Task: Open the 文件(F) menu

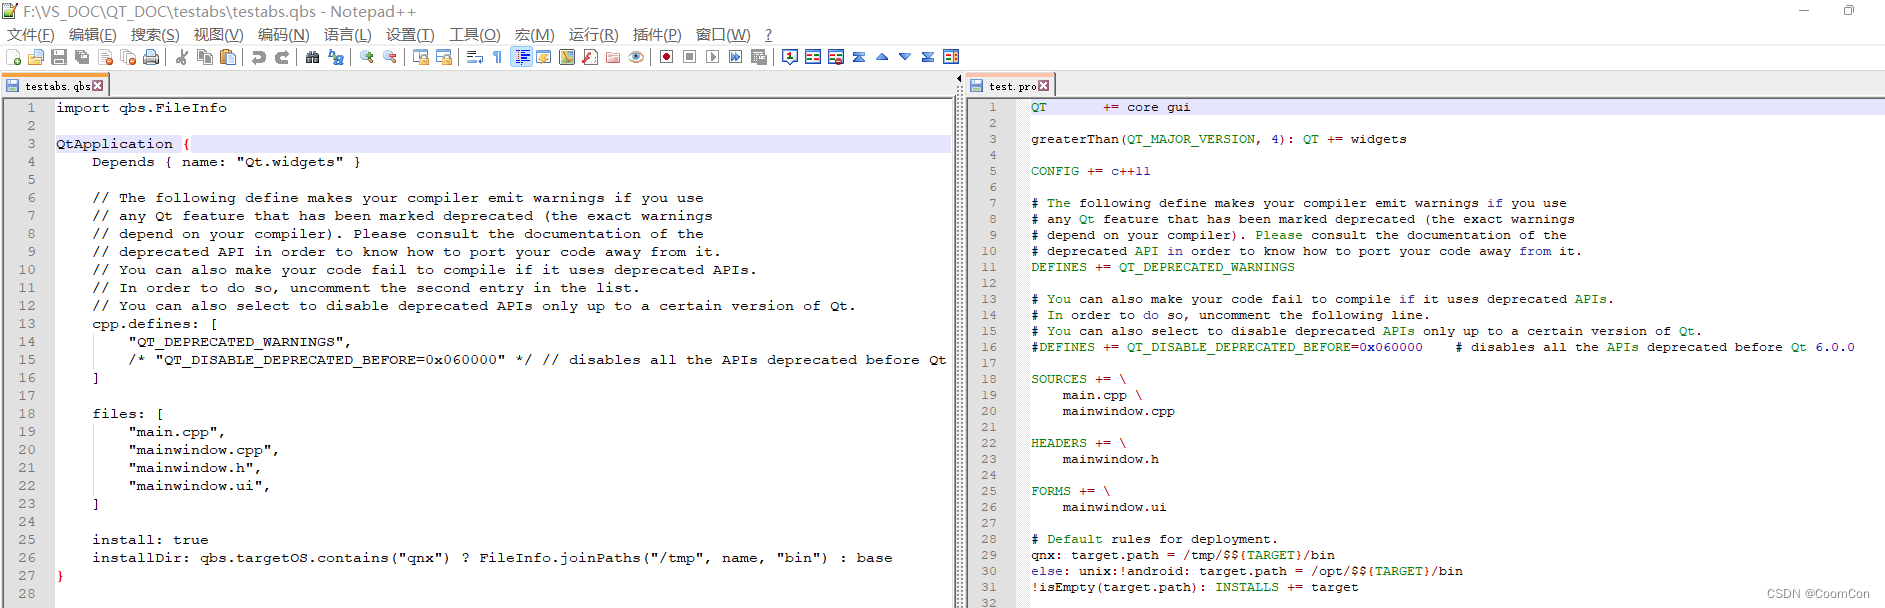Action: [31, 35]
